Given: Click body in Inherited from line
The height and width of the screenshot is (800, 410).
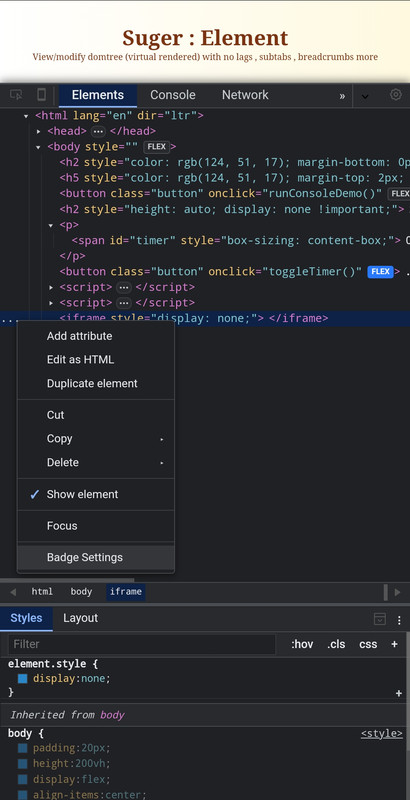Looking at the screenshot, I should click(x=112, y=715).
